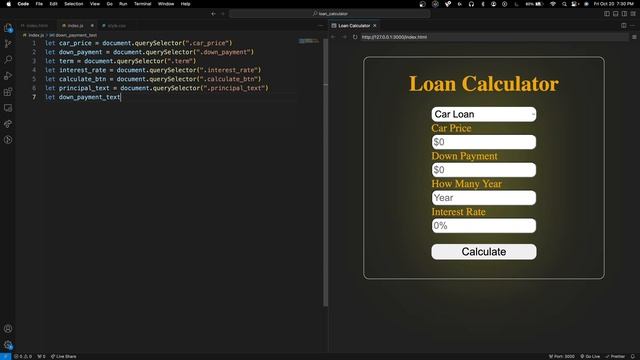
Task: Toggle secondary side bar layout icon
Action: 624,13
